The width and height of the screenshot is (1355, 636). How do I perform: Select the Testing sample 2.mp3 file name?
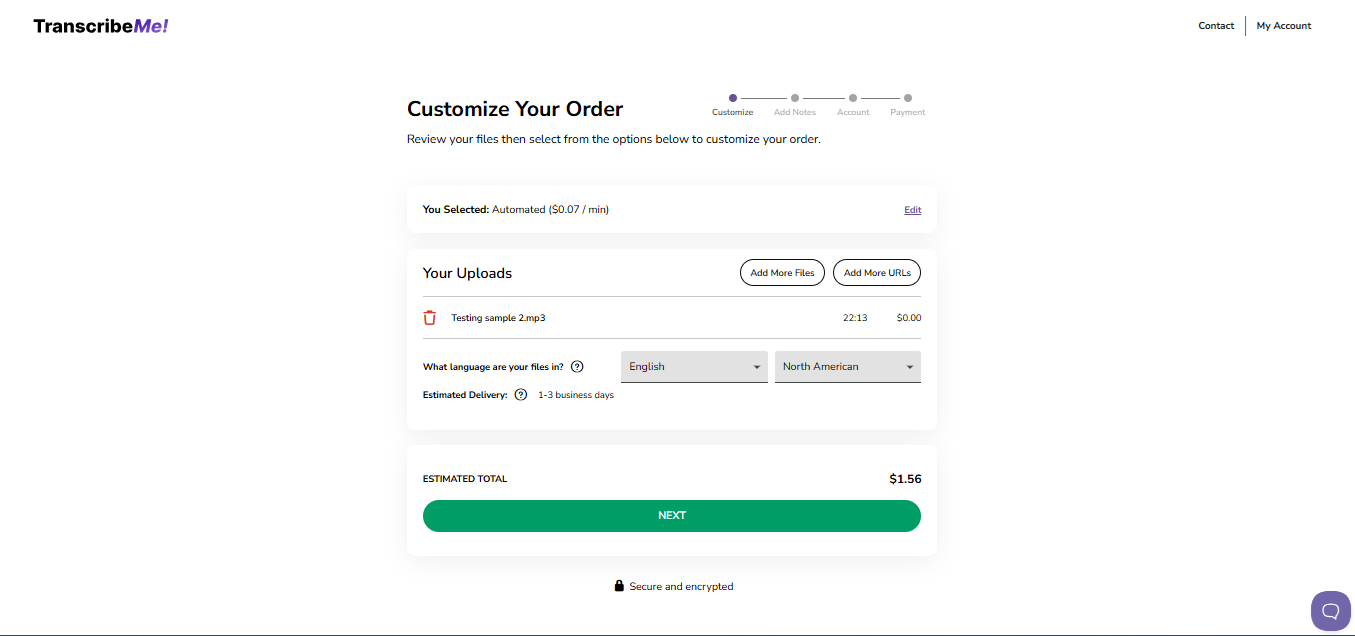pyautogui.click(x=498, y=317)
